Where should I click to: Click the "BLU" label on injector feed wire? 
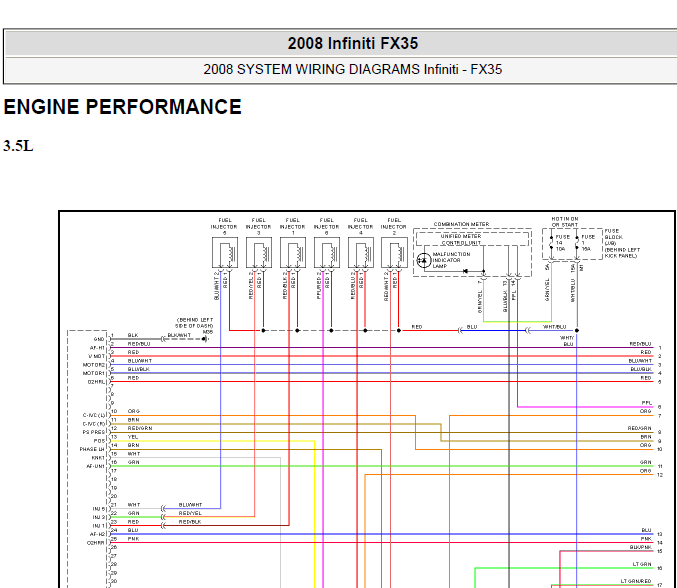(x=472, y=327)
